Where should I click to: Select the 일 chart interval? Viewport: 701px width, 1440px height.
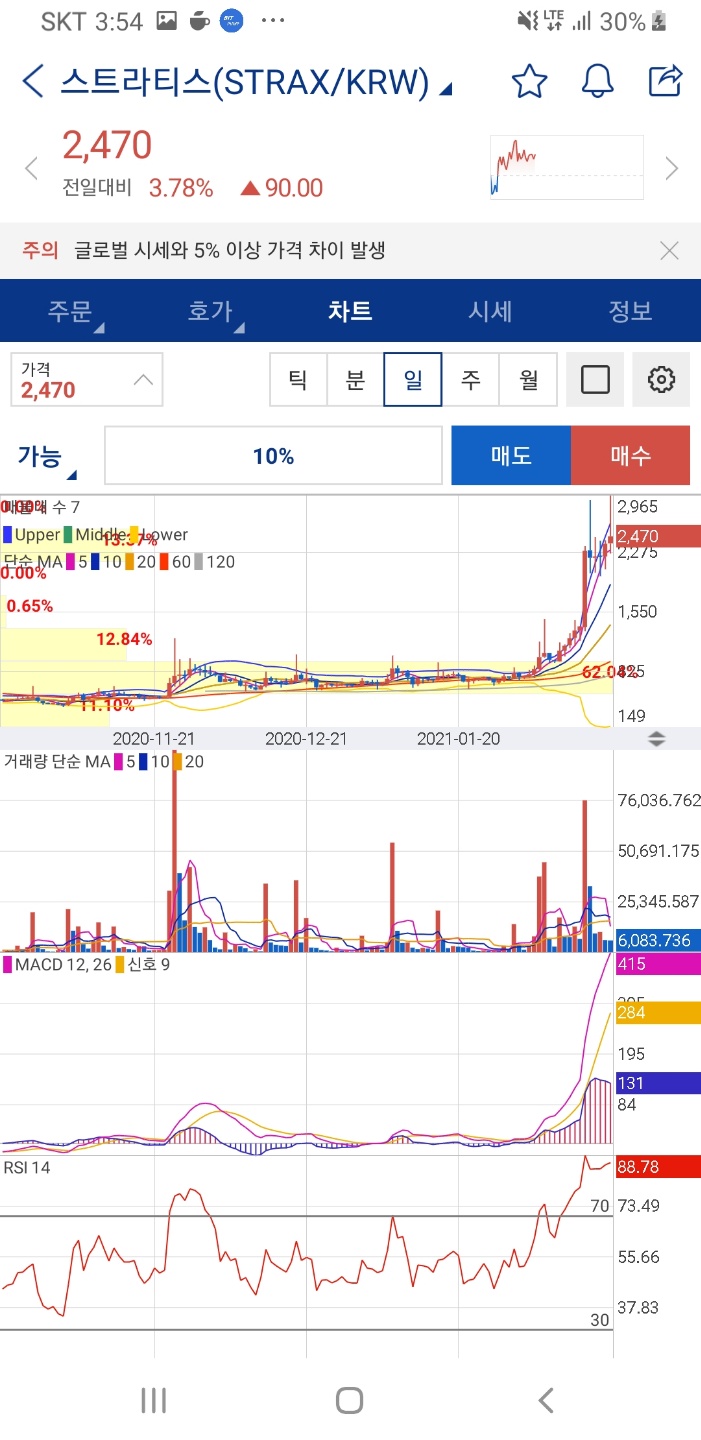pyautogui.click(x=412, y=379)
